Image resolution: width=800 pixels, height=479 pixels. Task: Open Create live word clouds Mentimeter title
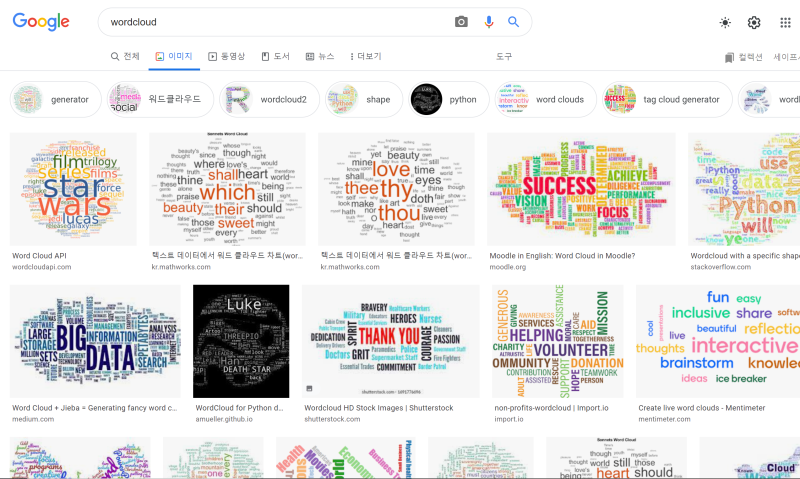click(x=702, y=408)
